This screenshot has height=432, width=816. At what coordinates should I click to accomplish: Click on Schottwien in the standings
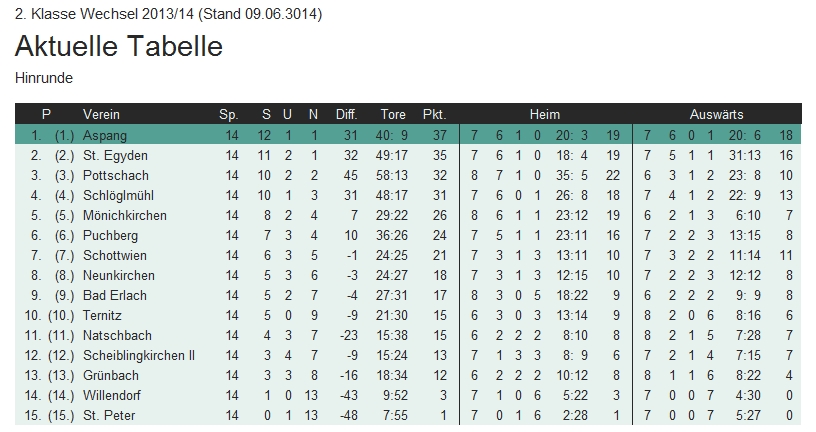pos(117,255)
